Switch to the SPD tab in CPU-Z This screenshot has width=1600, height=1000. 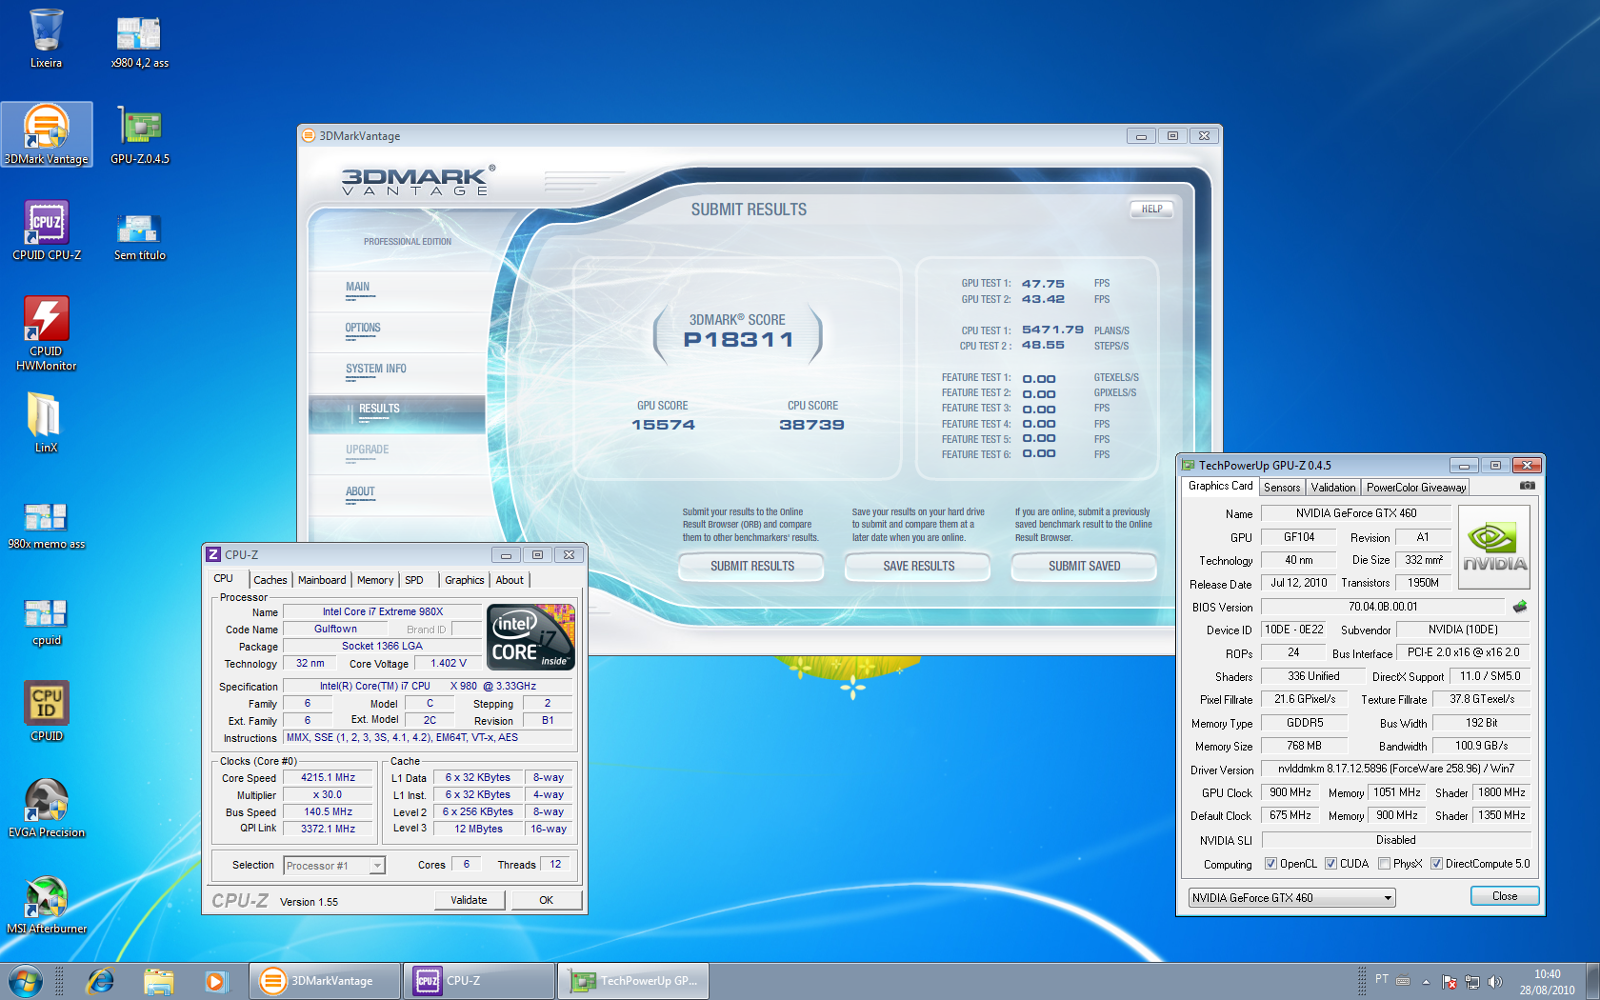(414, 580)
